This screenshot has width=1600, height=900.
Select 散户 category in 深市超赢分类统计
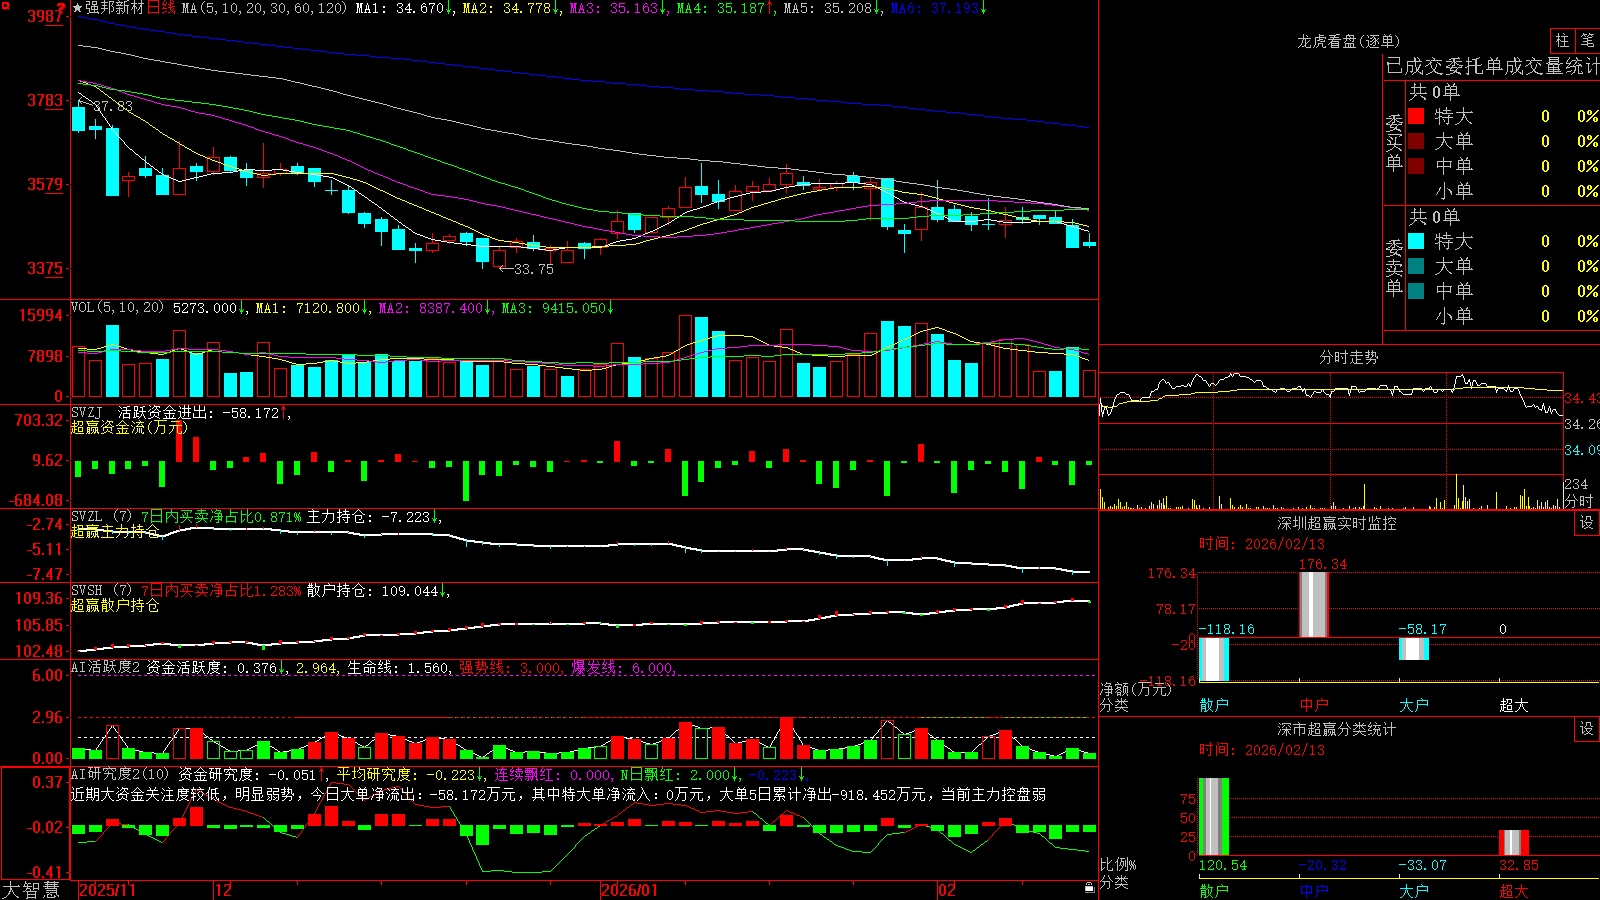(1214, 890)
